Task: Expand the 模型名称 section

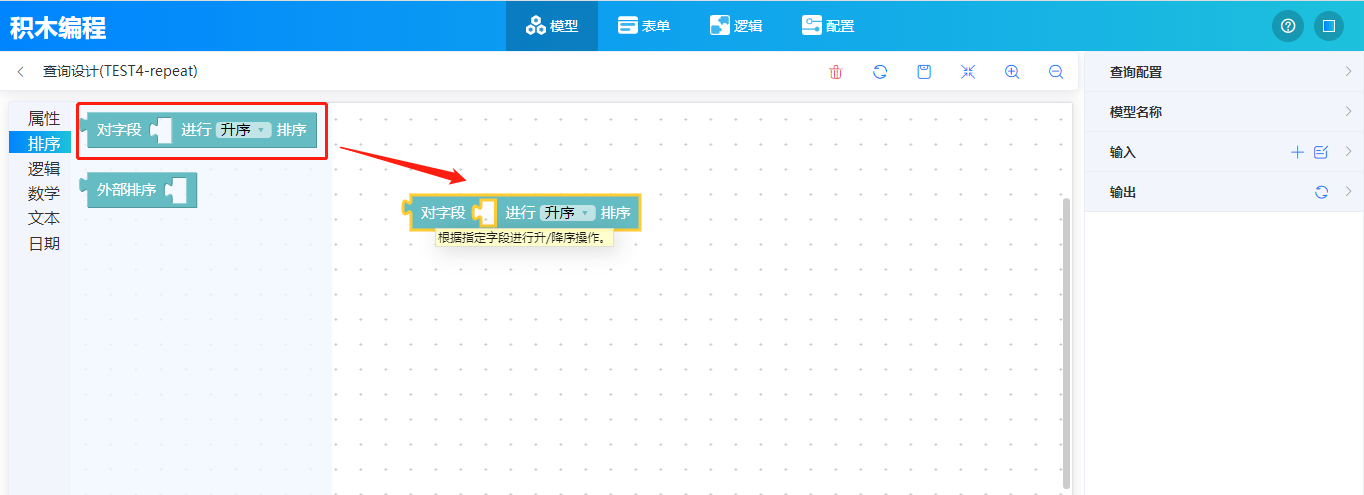Action: (1224, 112)
